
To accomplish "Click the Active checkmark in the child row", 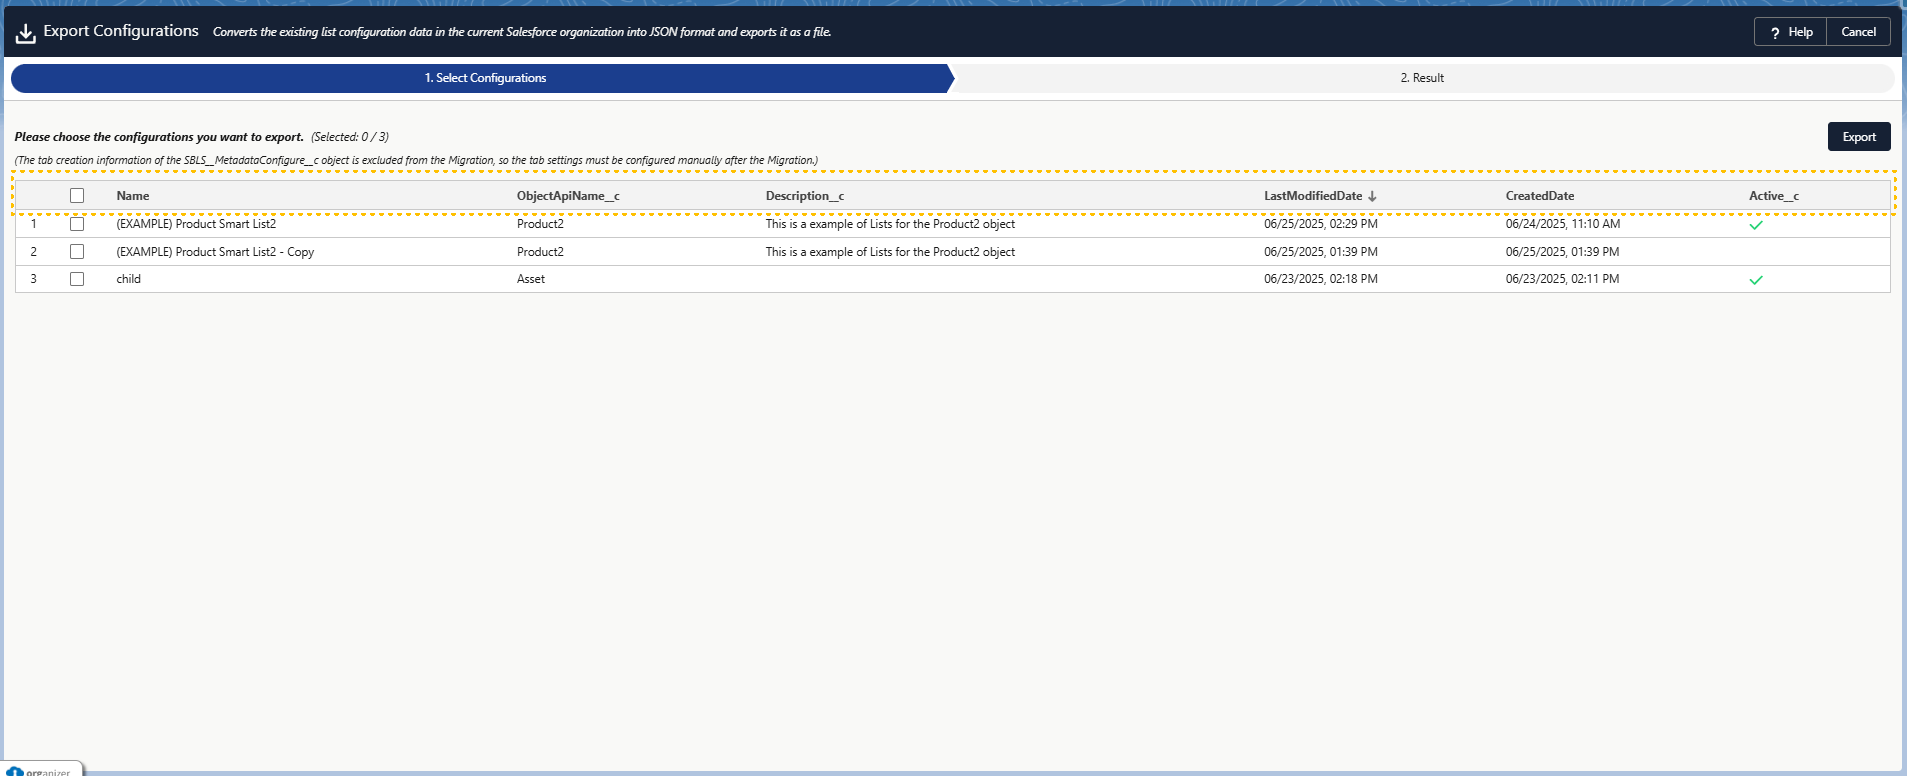I will pos(1755,280).
